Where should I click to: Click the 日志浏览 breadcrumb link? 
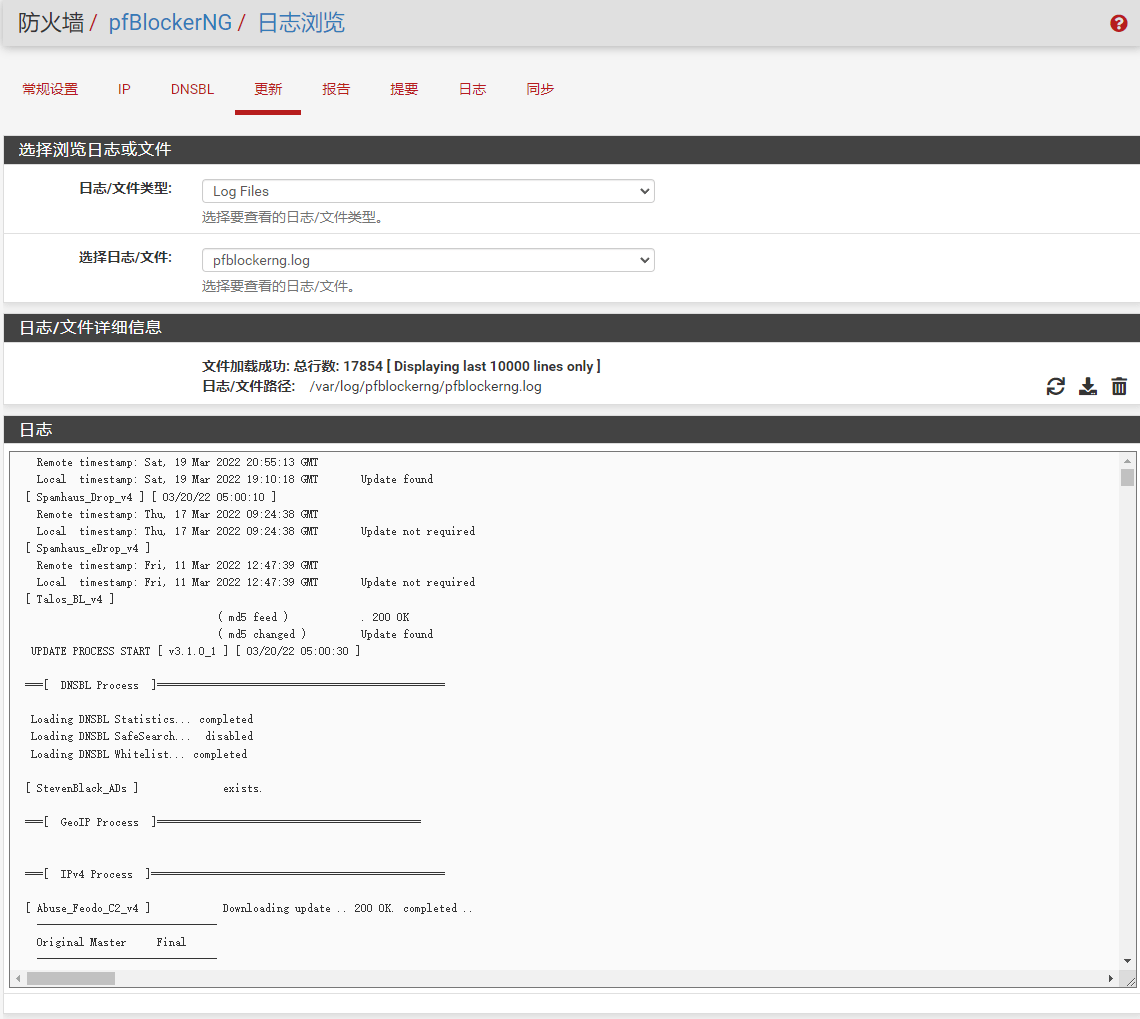[x=301, y=23]
